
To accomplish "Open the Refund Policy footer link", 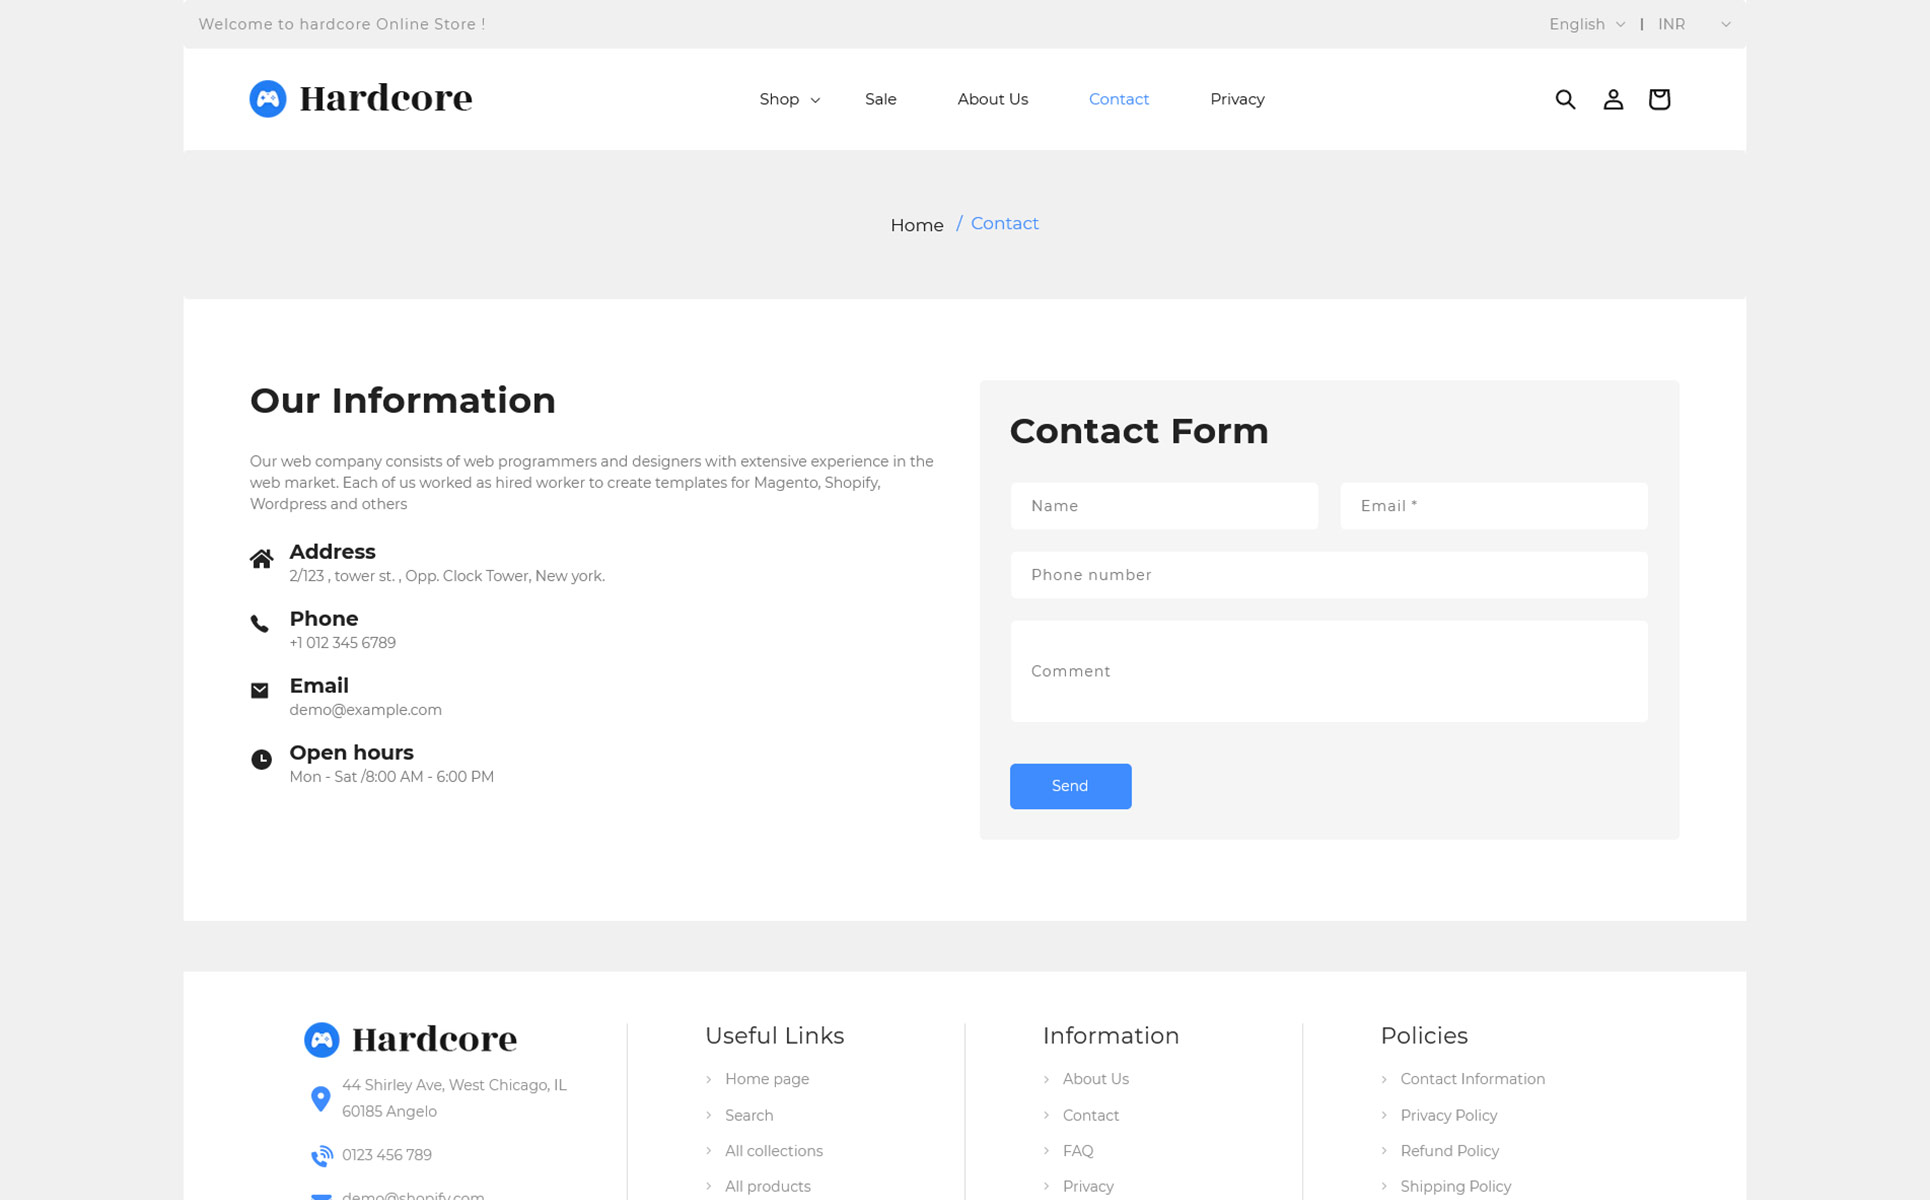I will tap(1449, 1151).
